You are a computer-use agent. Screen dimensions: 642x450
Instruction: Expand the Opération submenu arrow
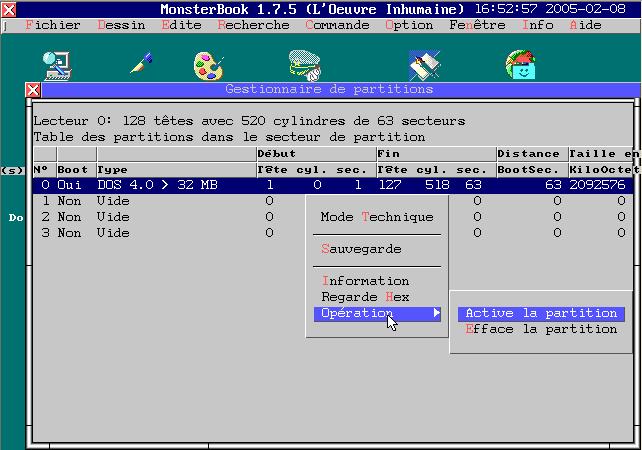coord(436,313)
